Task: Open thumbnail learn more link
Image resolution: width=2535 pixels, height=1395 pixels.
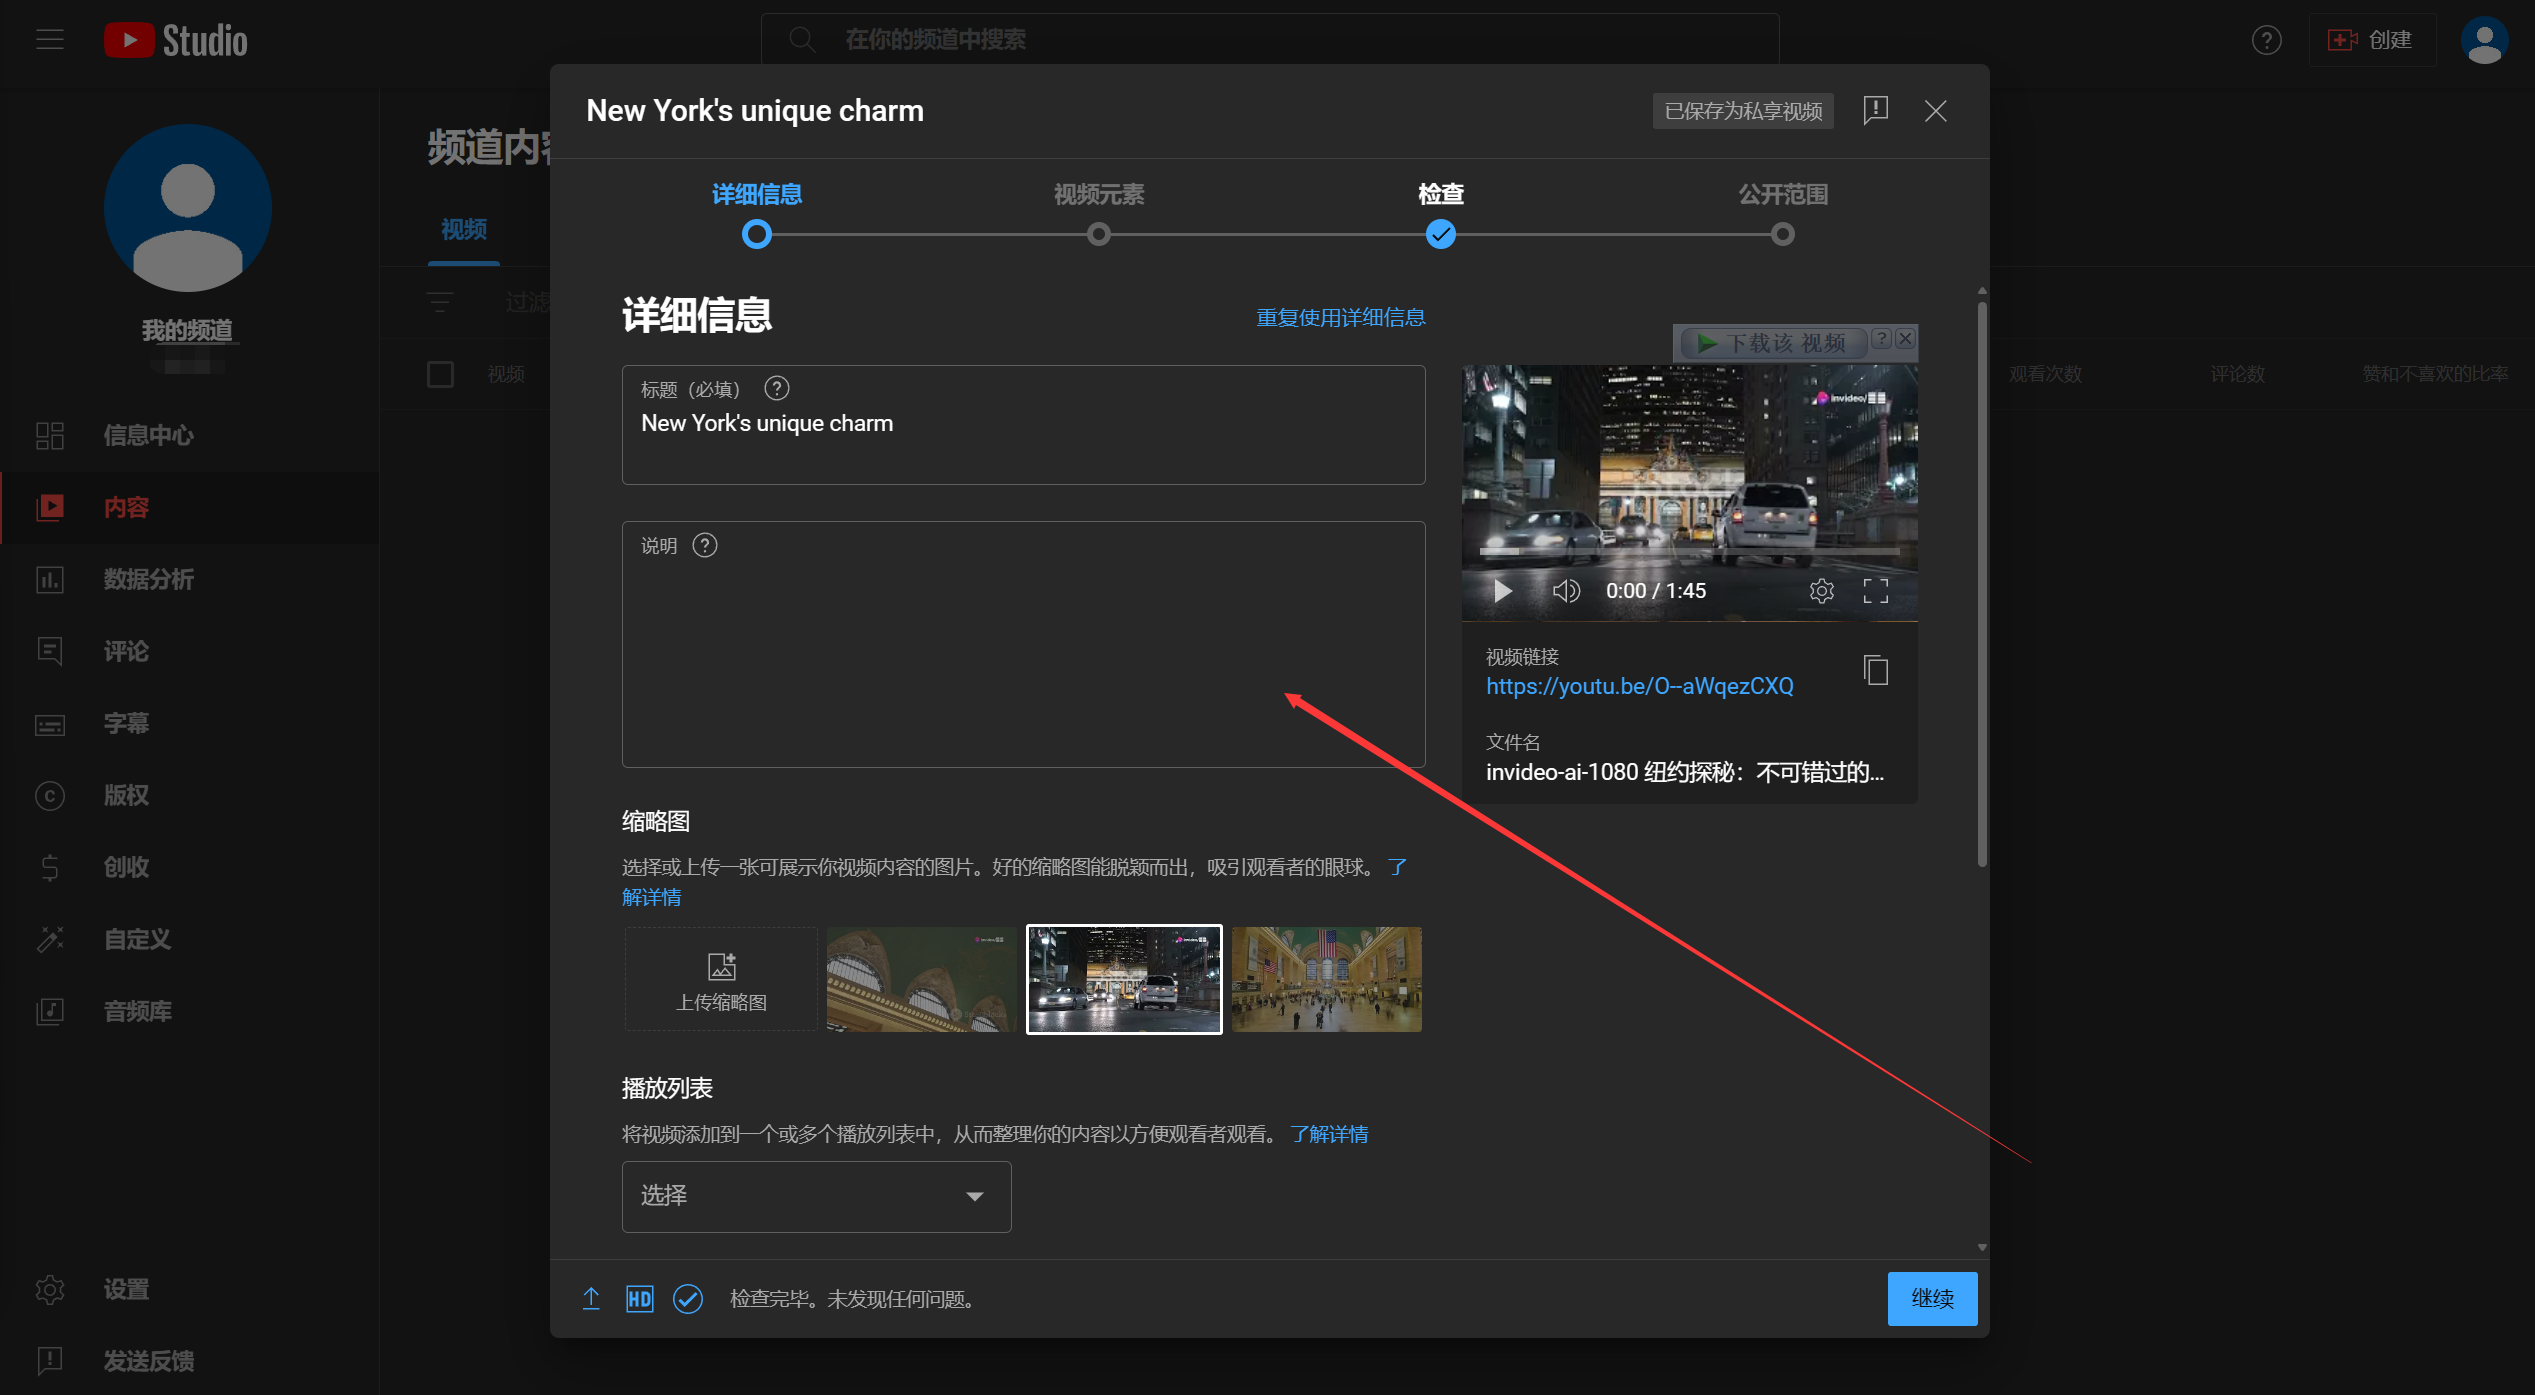Action: (651, 897)
